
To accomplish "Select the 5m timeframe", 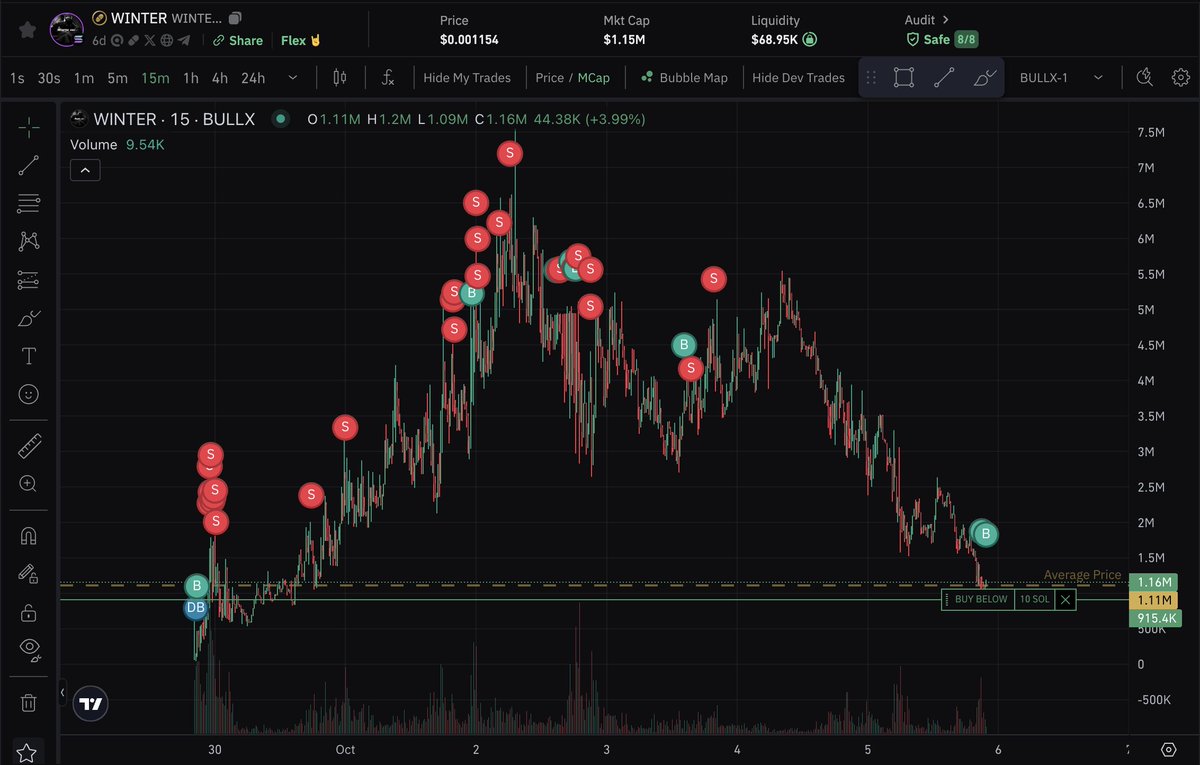I will [x=117, y=77].
